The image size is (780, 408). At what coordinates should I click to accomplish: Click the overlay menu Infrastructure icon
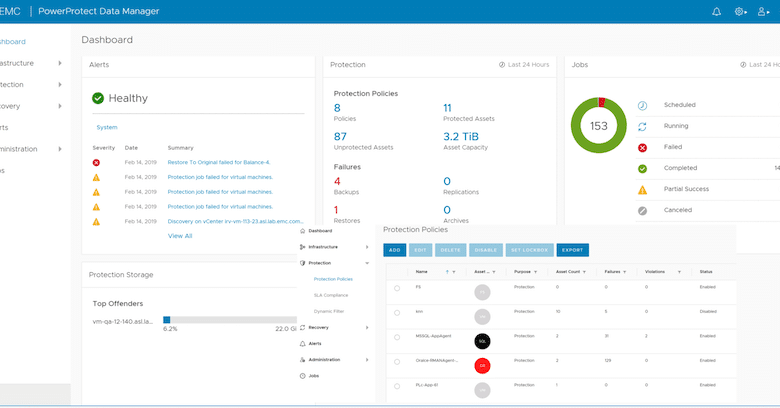(x=302, y=247)
